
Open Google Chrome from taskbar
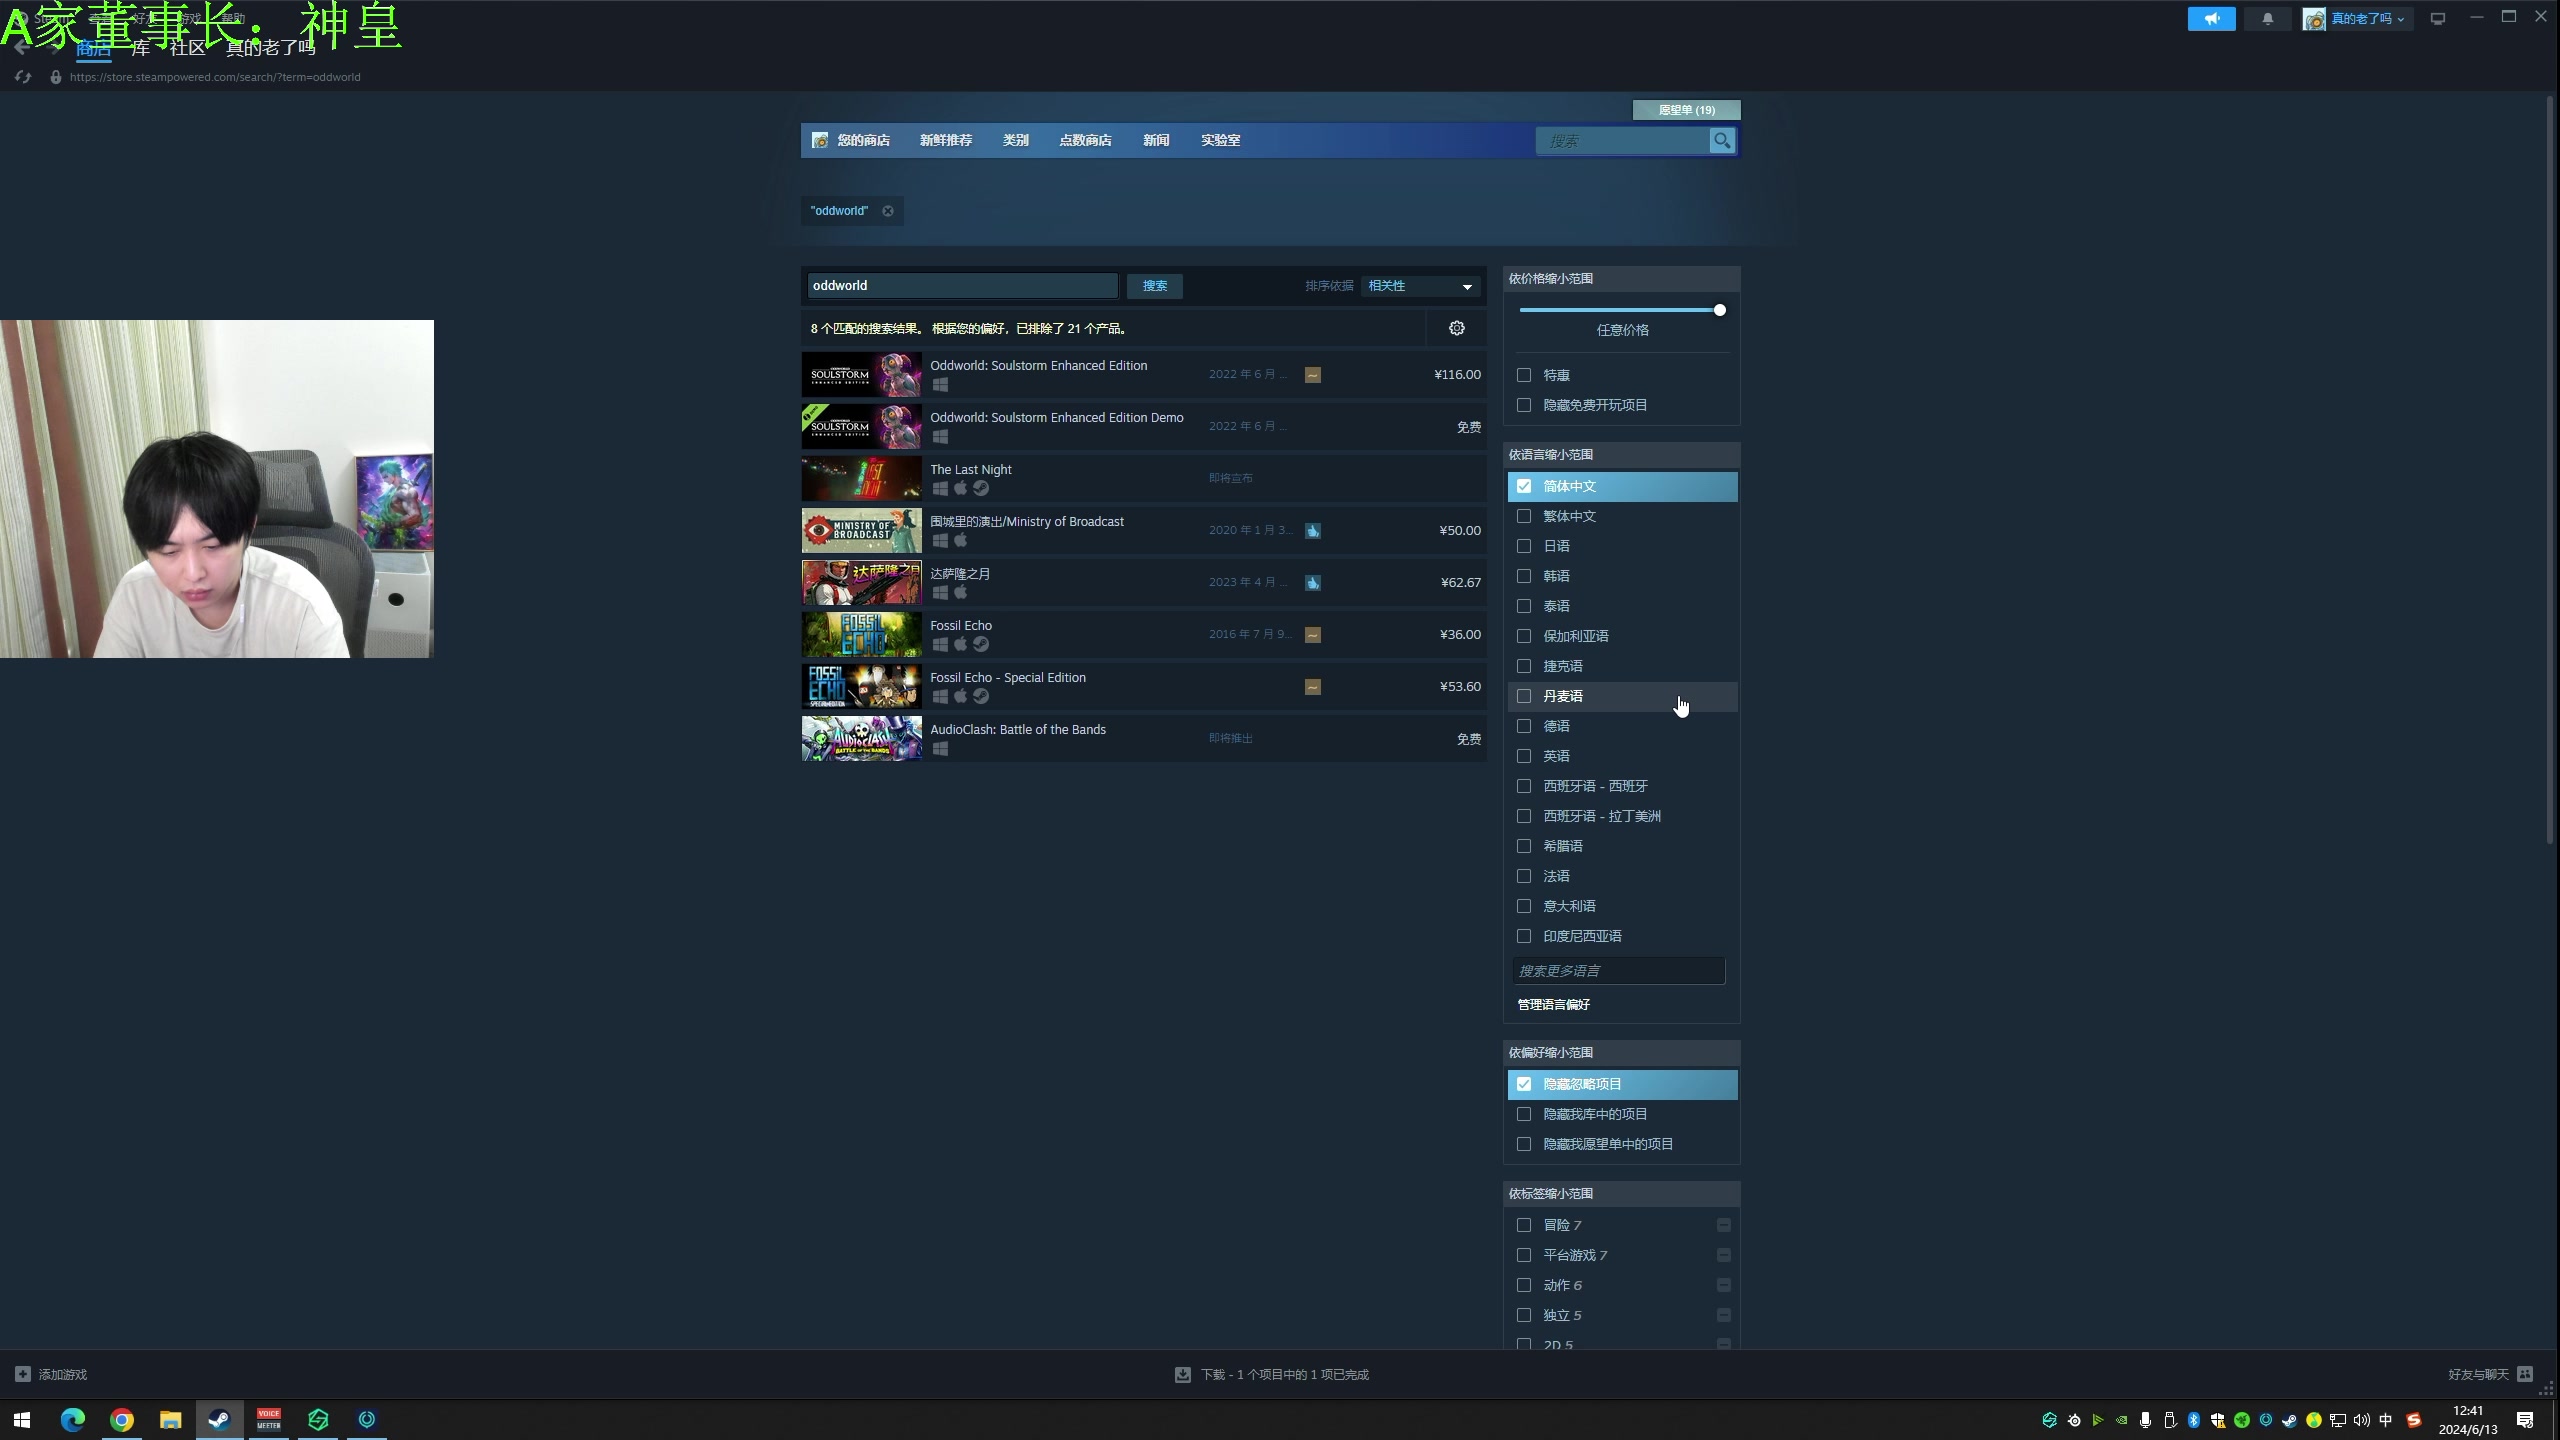[122, 1420]
